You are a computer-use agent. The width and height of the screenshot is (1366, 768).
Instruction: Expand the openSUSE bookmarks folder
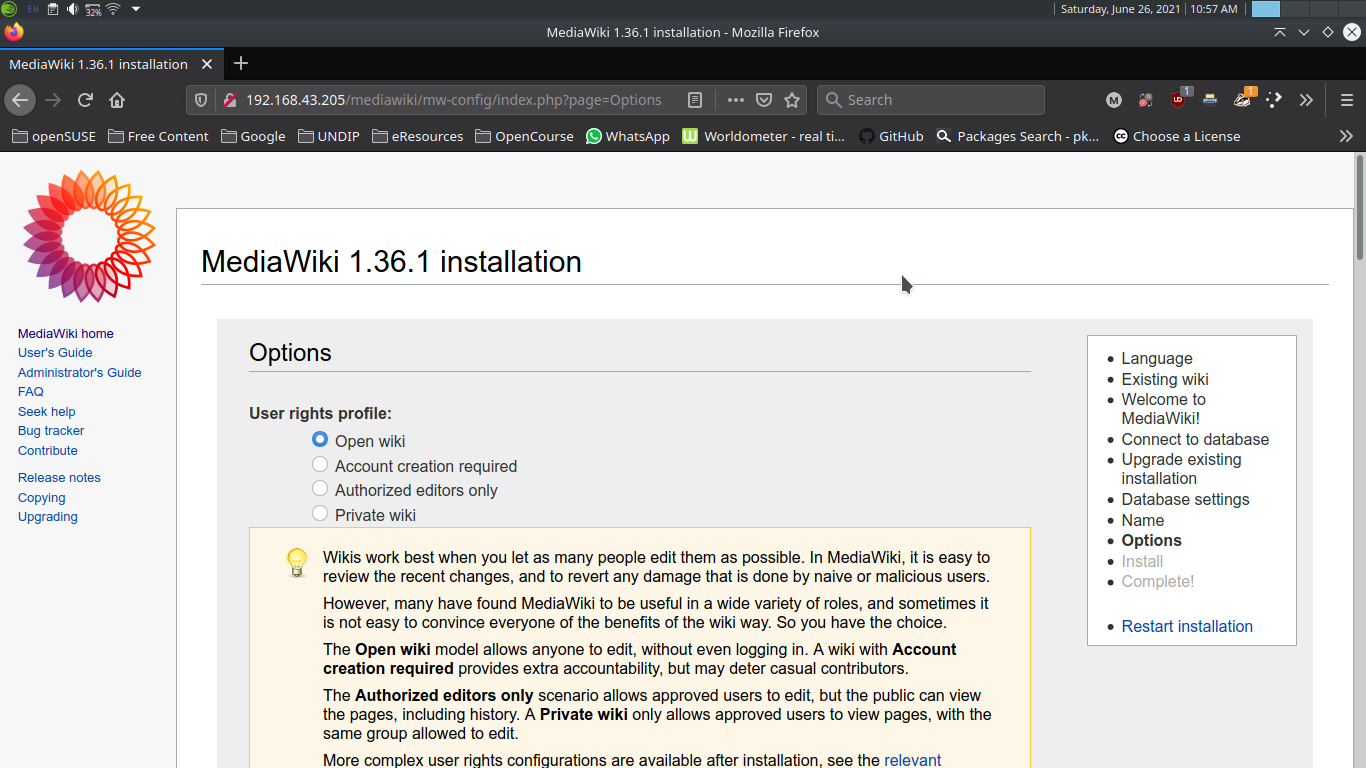click(x=54, y=136)
